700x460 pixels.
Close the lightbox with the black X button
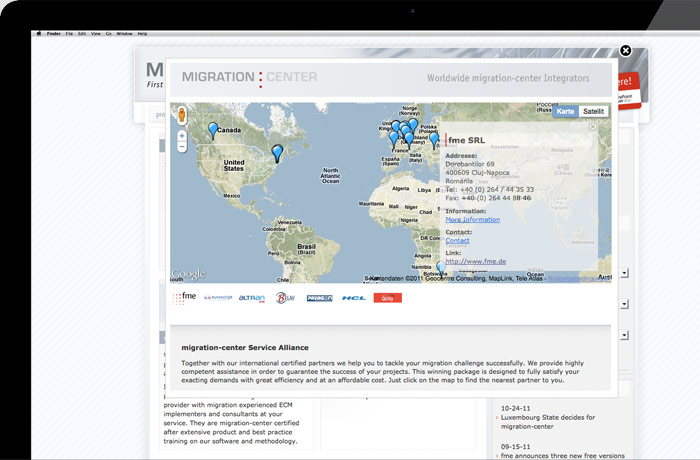(x=626, y=50)
